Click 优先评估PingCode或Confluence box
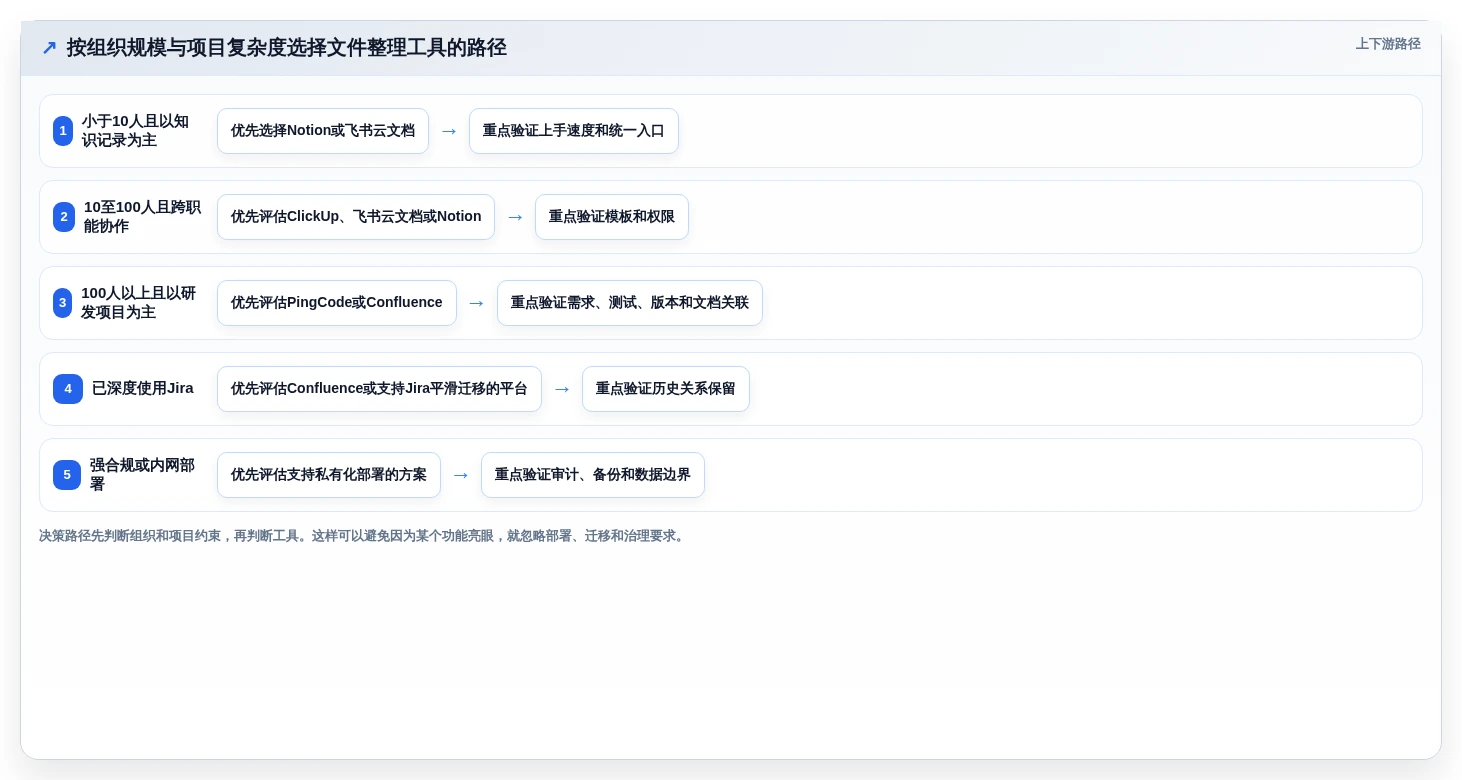Viewport: 1462px width, 780px height. tap(337, 303)
